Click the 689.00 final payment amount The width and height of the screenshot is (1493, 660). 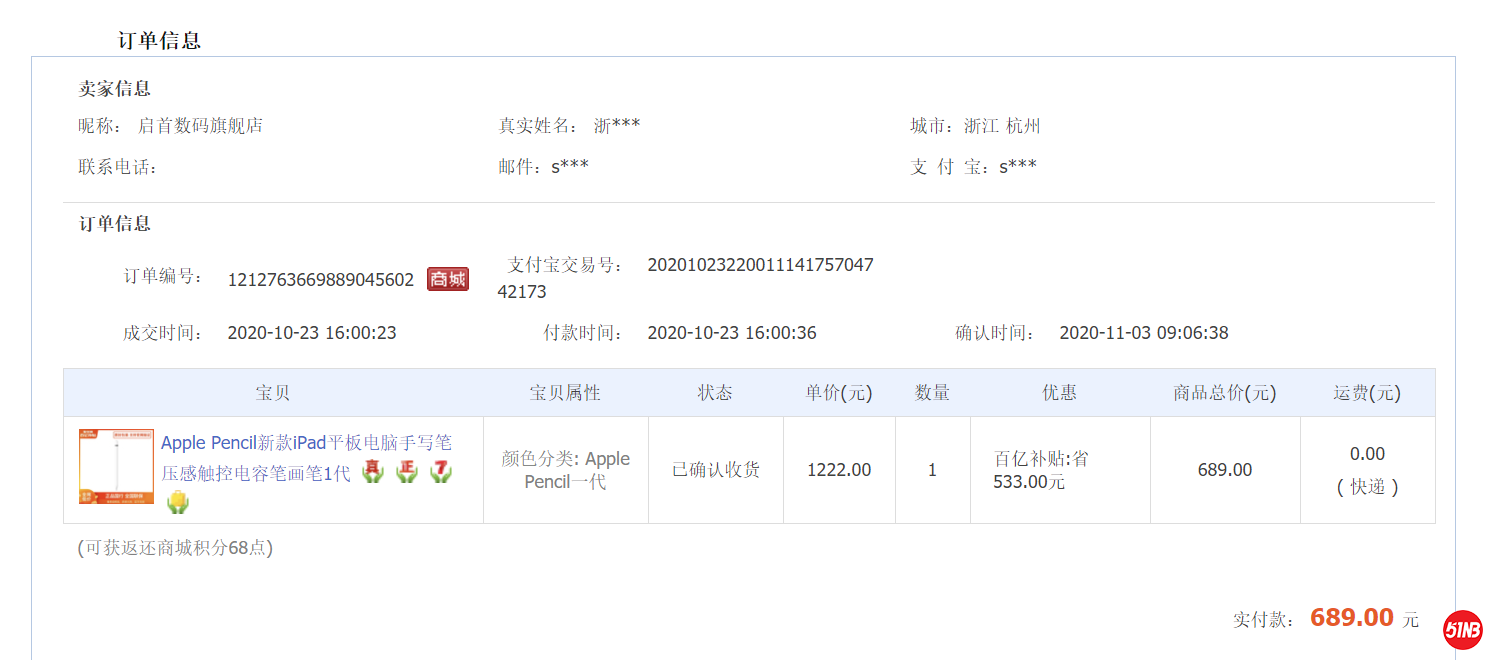point(1351,617)
